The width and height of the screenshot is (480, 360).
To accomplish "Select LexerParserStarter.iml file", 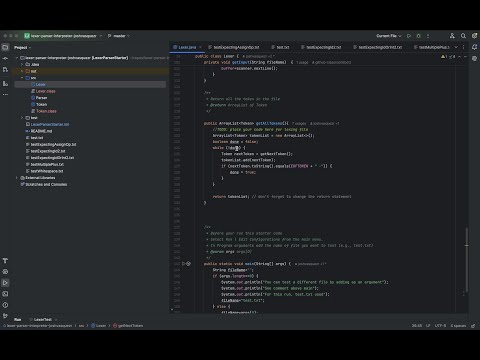I will [x=48, y=124].
